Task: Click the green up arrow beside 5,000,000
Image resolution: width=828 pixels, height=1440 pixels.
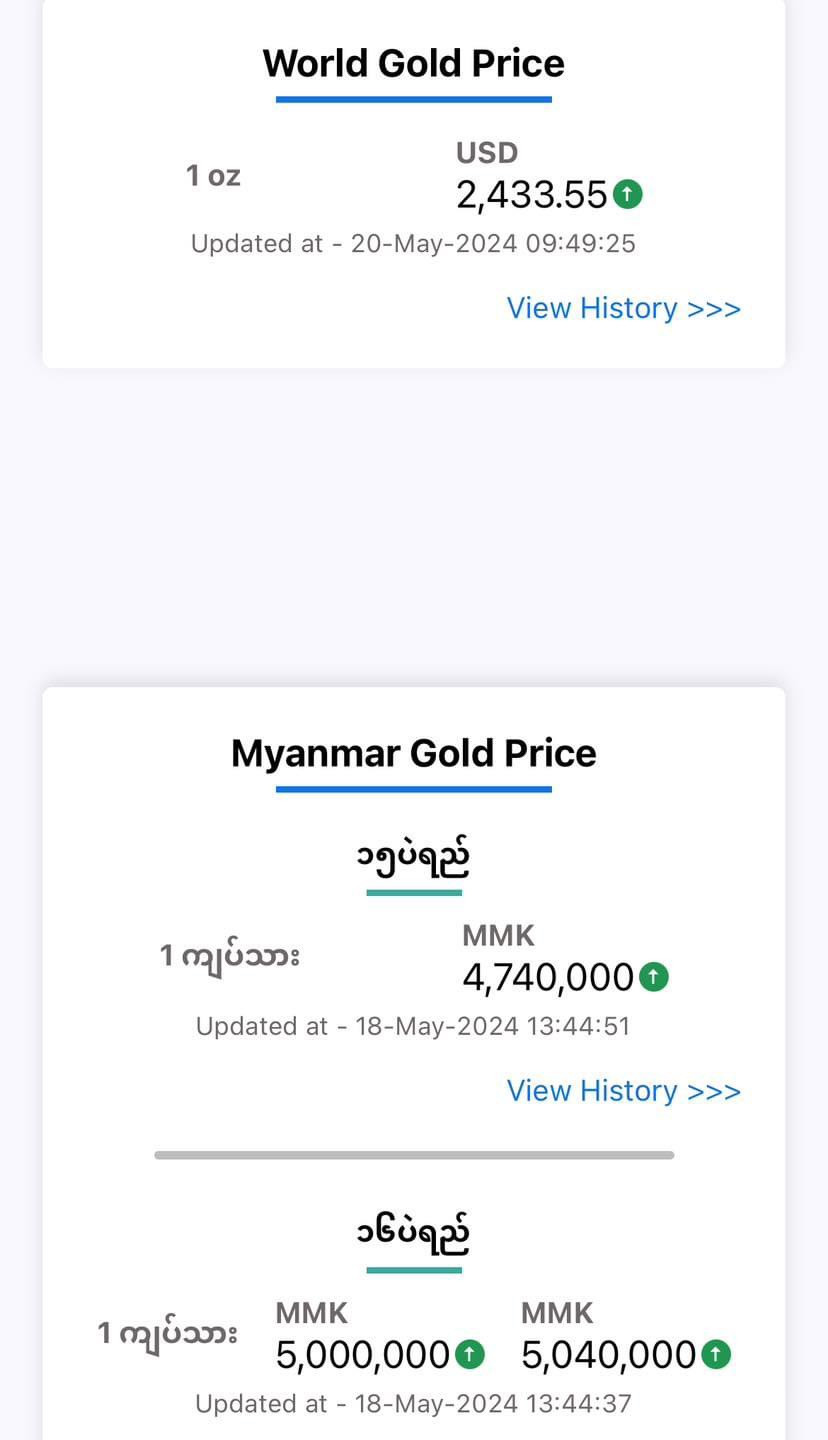Action: [470, 1355]
